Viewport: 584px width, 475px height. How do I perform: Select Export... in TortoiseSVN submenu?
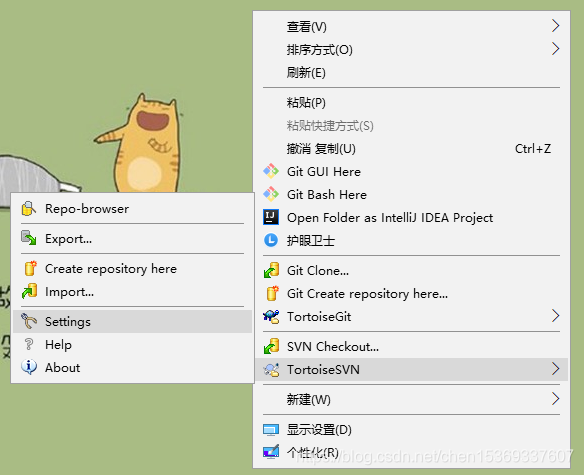click(x=133, y=238)
